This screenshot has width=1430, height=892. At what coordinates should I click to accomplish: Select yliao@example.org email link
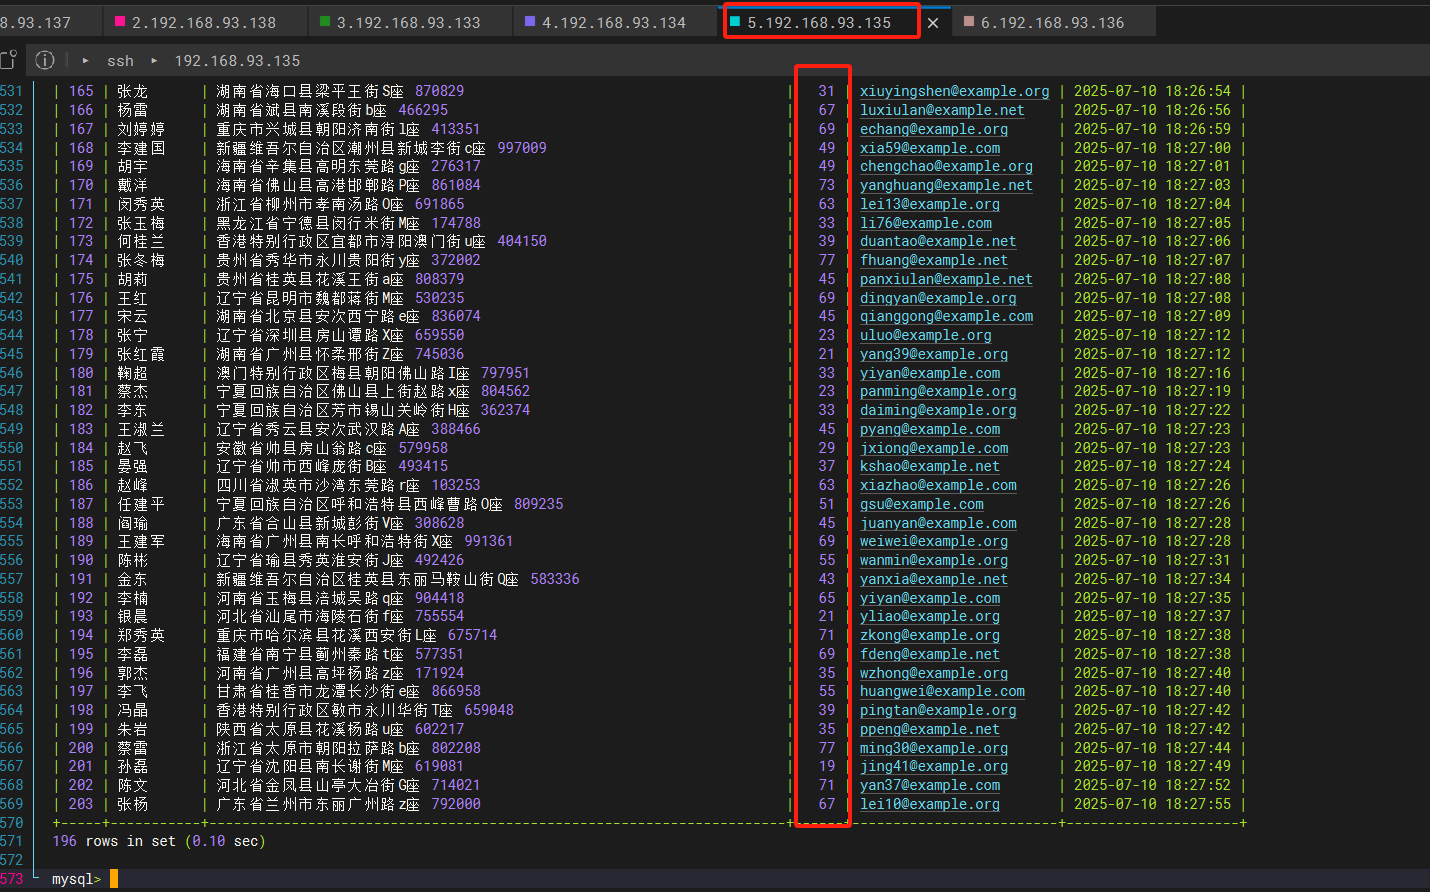pyautogui.click(x=930, y=616)
